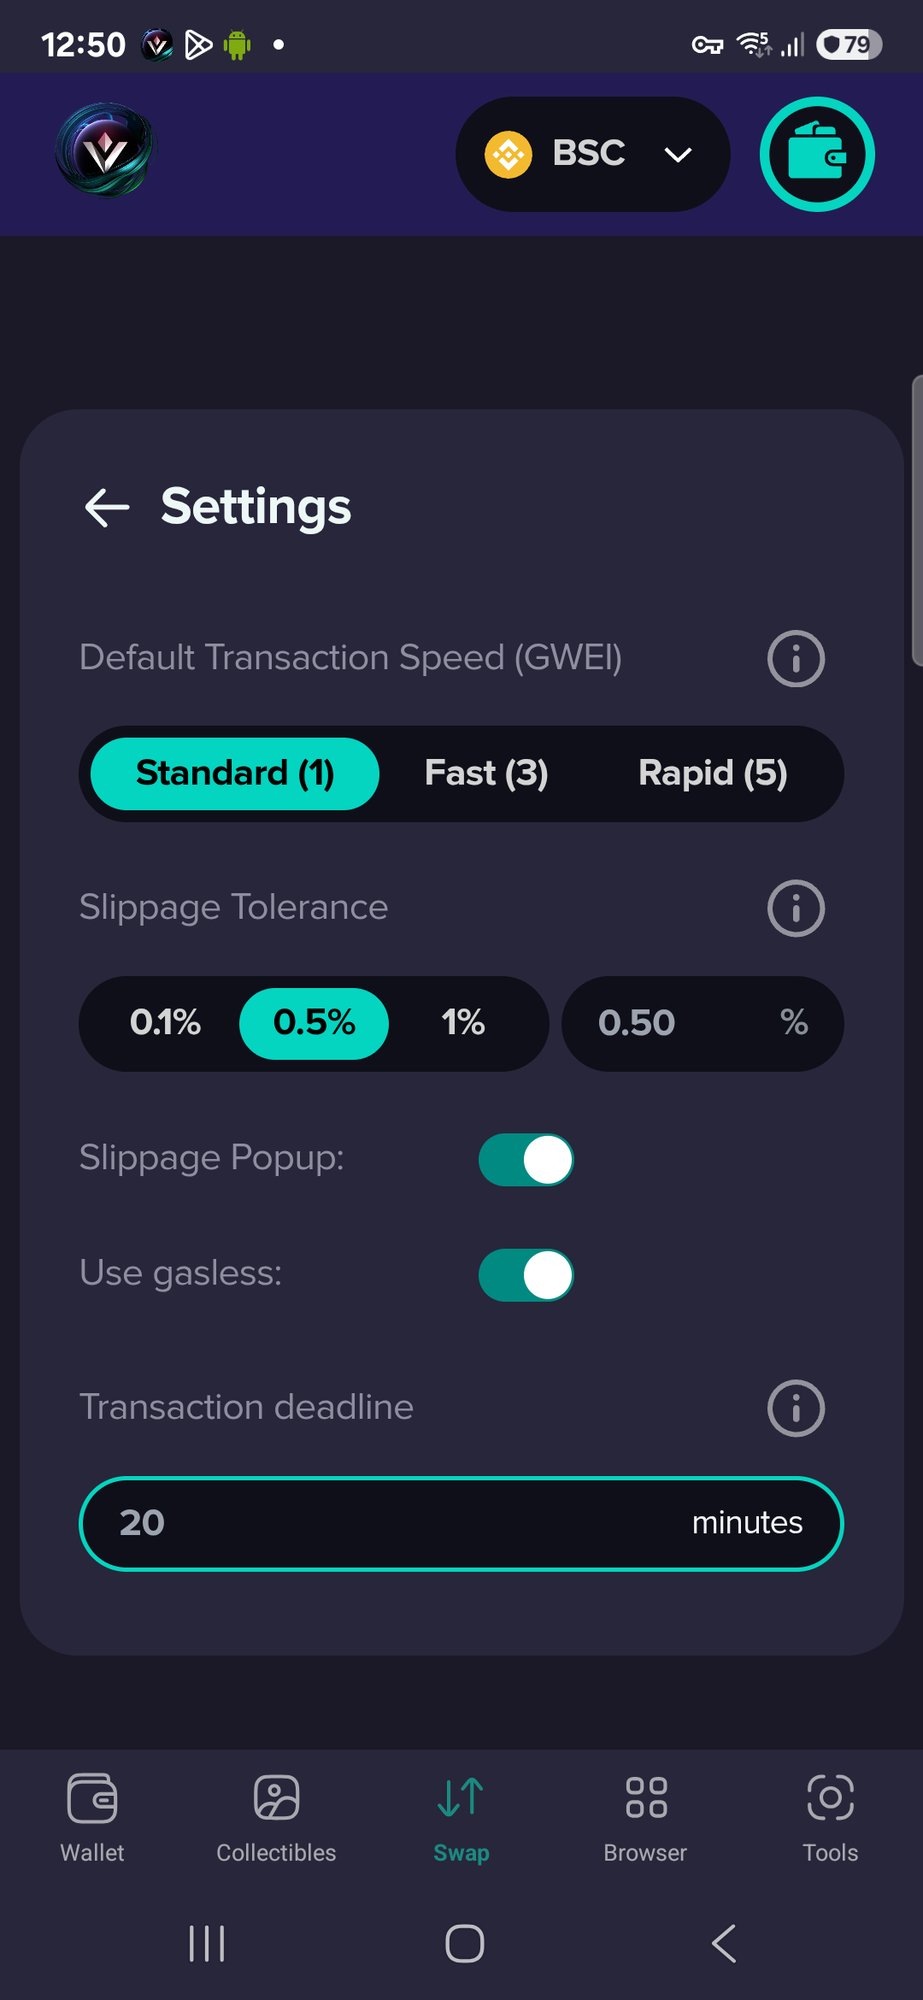Expand the BSC network dropdown
Viewport: 923px width, 2000px height.
pyautogui.click(x=593, y=154)
